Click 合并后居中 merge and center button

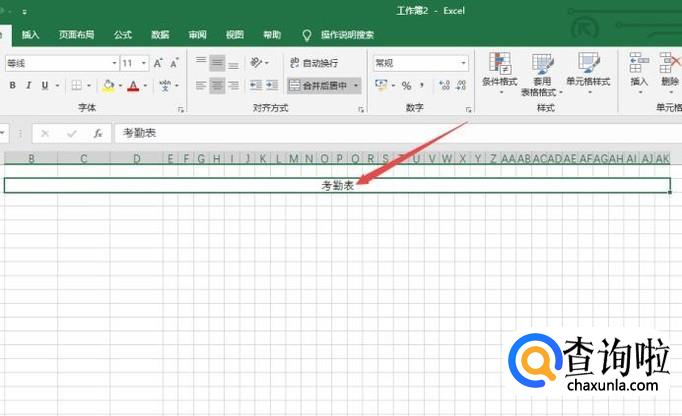pyautogui.click(x=319, y=85)
